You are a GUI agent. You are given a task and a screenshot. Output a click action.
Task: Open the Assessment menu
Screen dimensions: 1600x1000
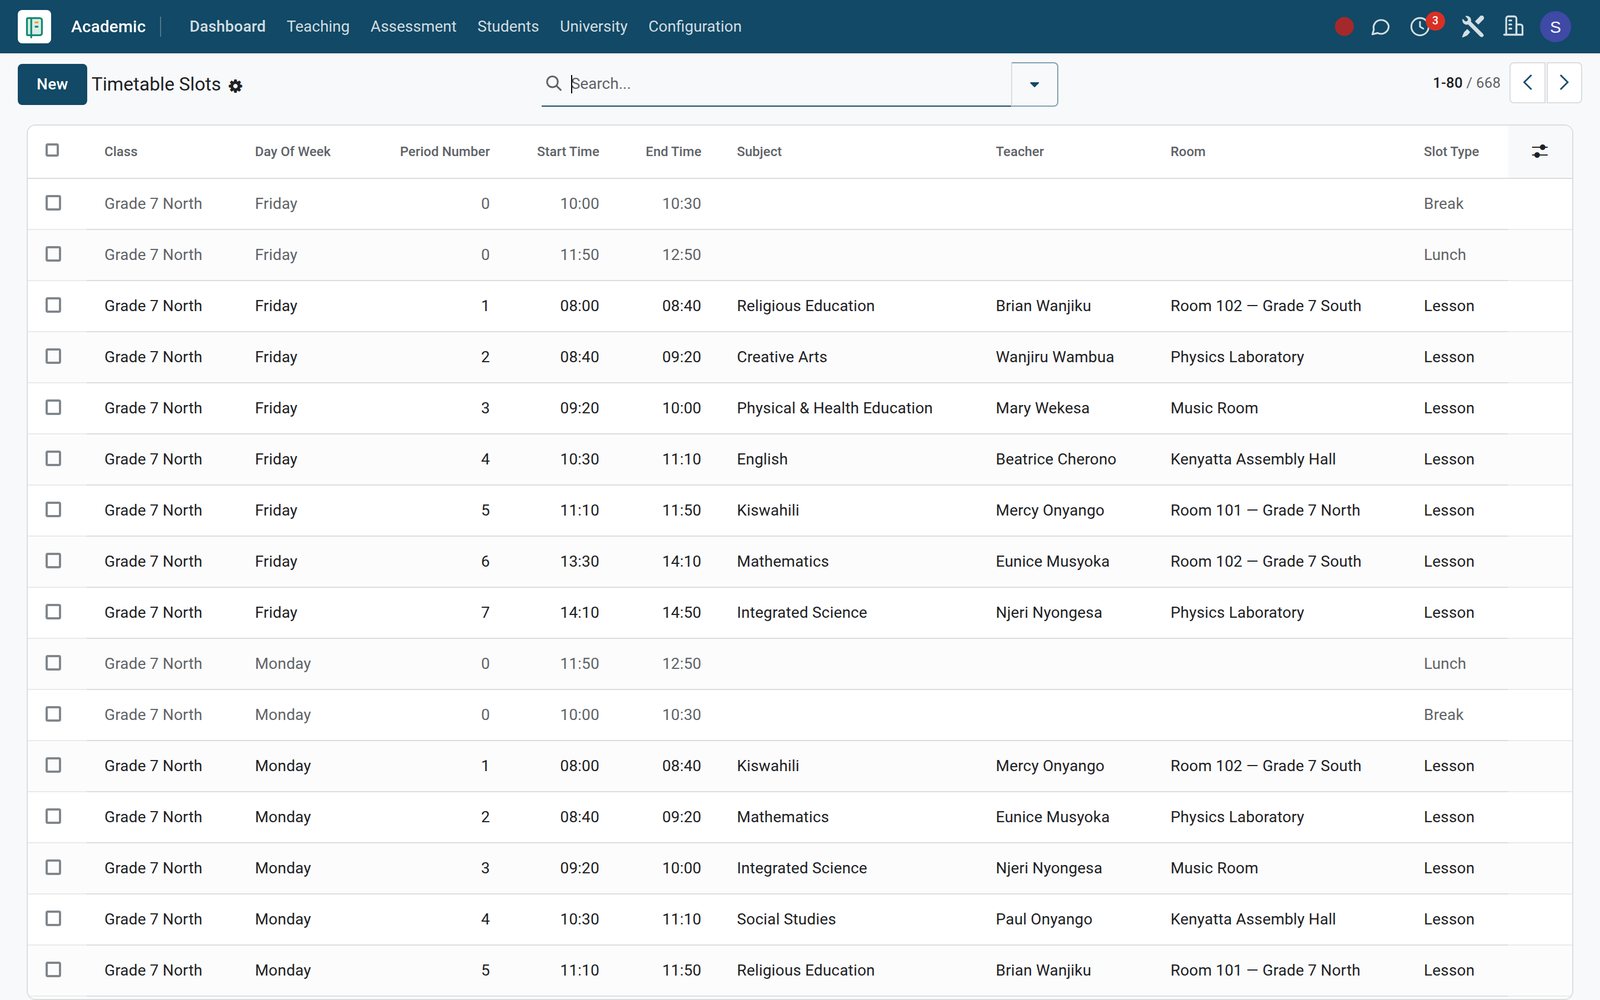tap(413, 26)
